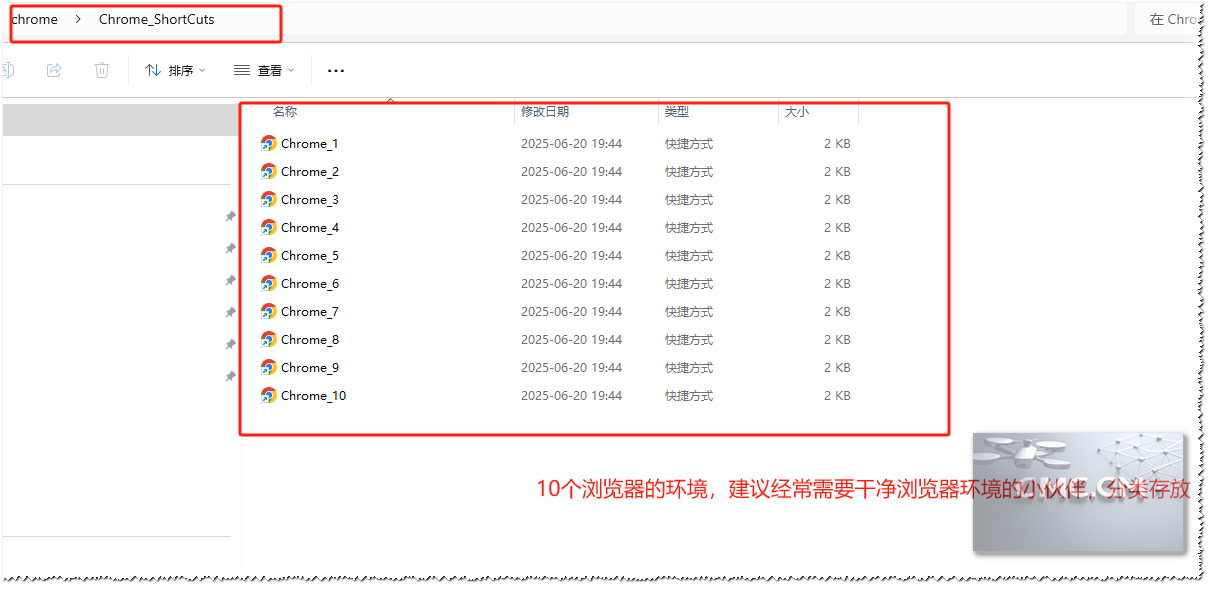The height and width of the screenshot is (590, 1213).
Task: Click the 2 KB size in the Chrome_8 row
Action: (x=837, y=339)
